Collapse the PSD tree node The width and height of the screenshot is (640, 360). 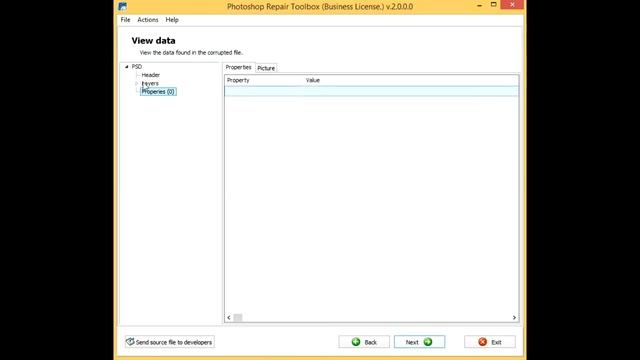click(x=127, y=67)
